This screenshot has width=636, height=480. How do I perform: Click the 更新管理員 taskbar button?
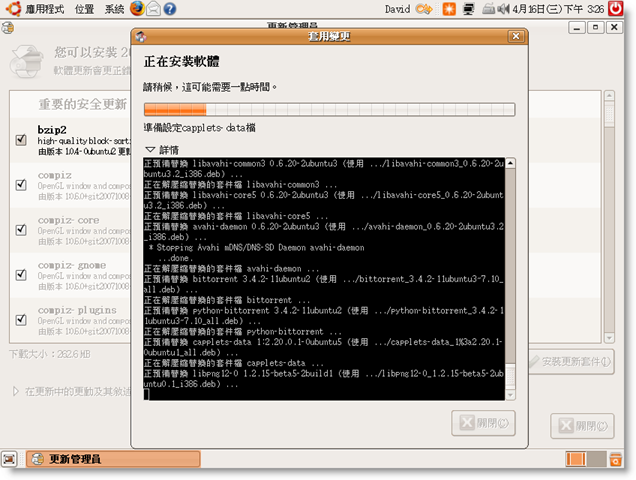click(113, 459)
